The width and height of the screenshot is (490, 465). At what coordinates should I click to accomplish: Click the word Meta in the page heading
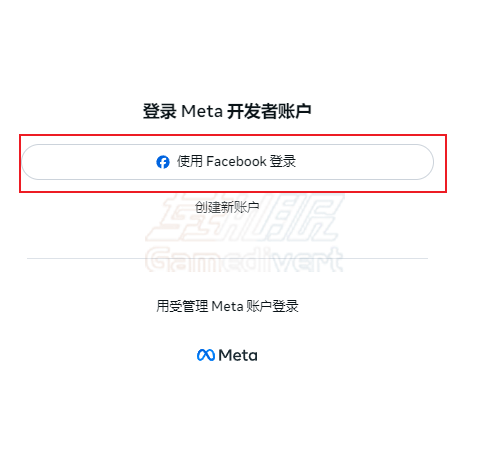(x=202, y=111)
